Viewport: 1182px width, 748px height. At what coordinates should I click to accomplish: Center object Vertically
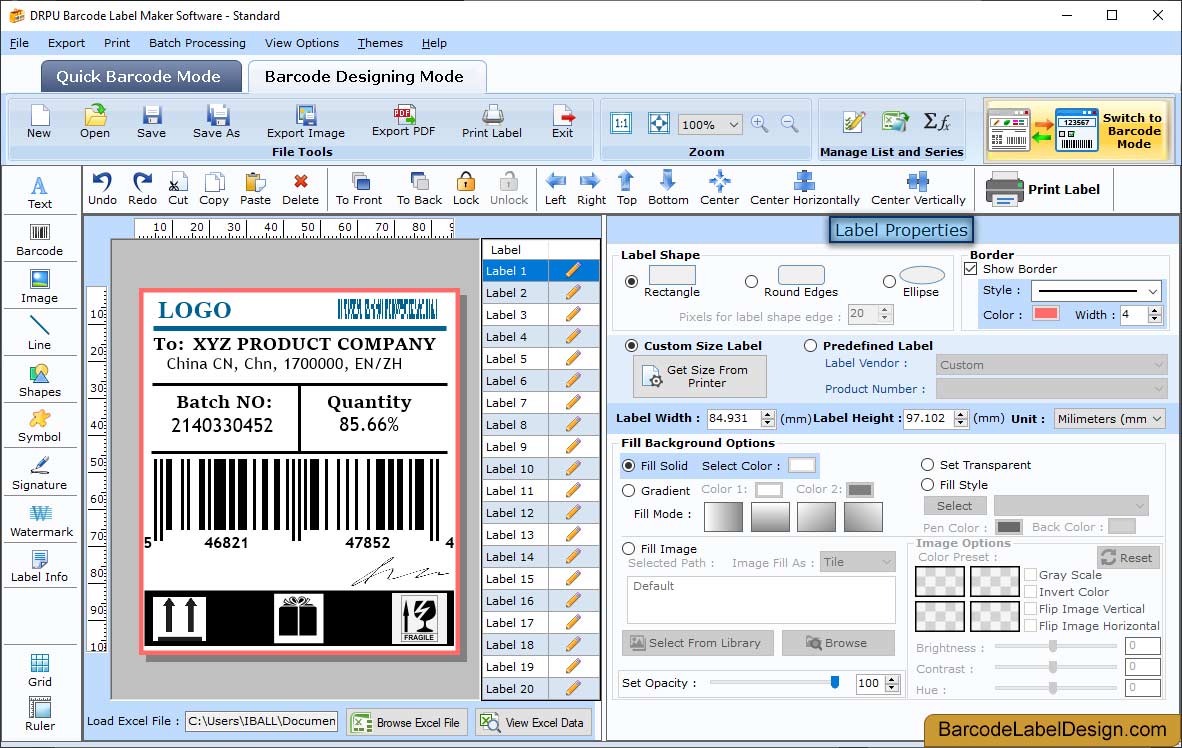[918, 189]
